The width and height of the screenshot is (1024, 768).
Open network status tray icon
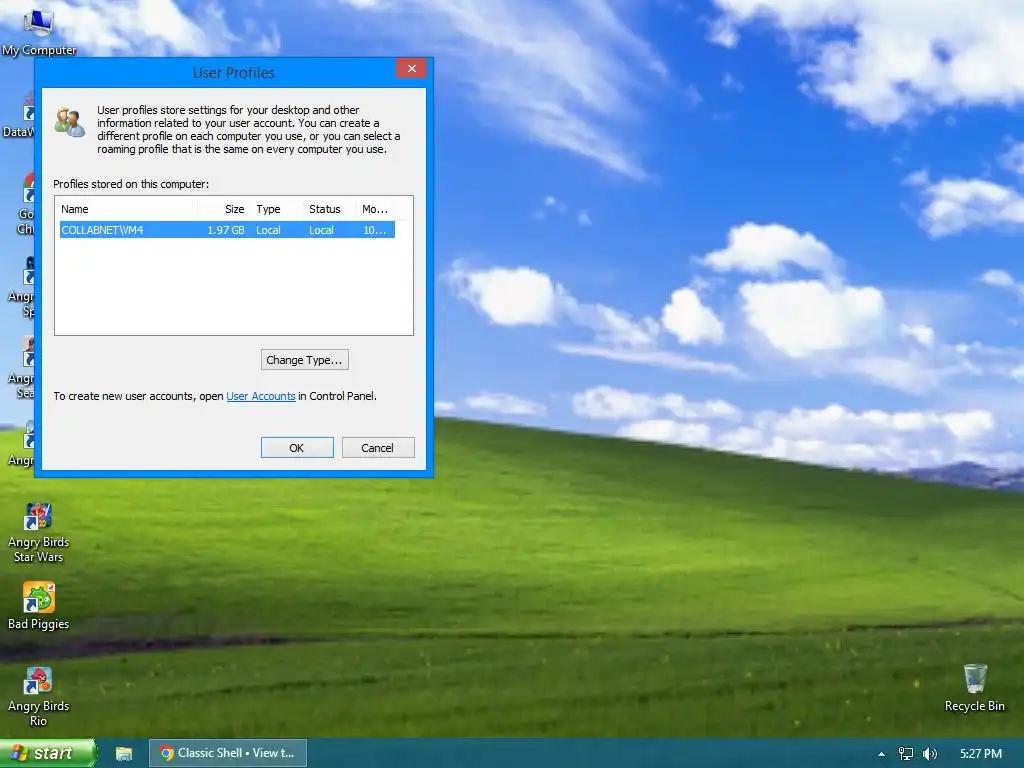click(906, 754)
